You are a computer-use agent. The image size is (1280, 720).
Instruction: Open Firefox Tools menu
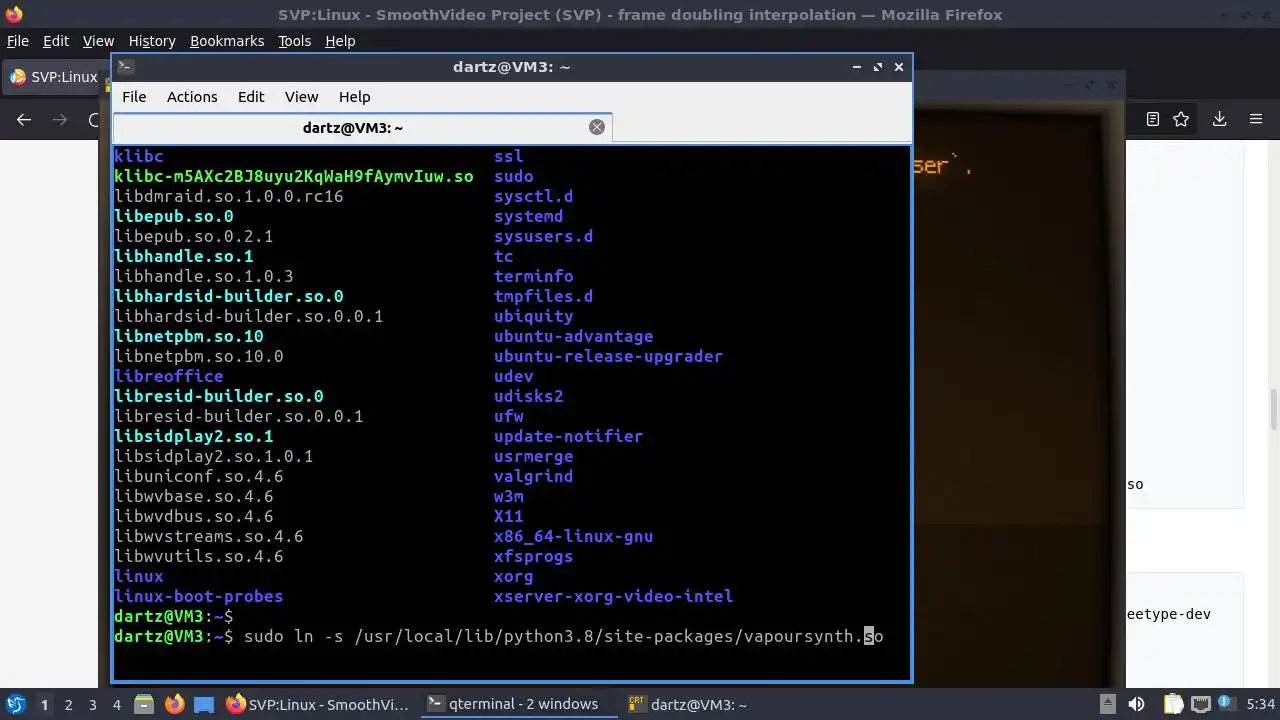[294, 41]
